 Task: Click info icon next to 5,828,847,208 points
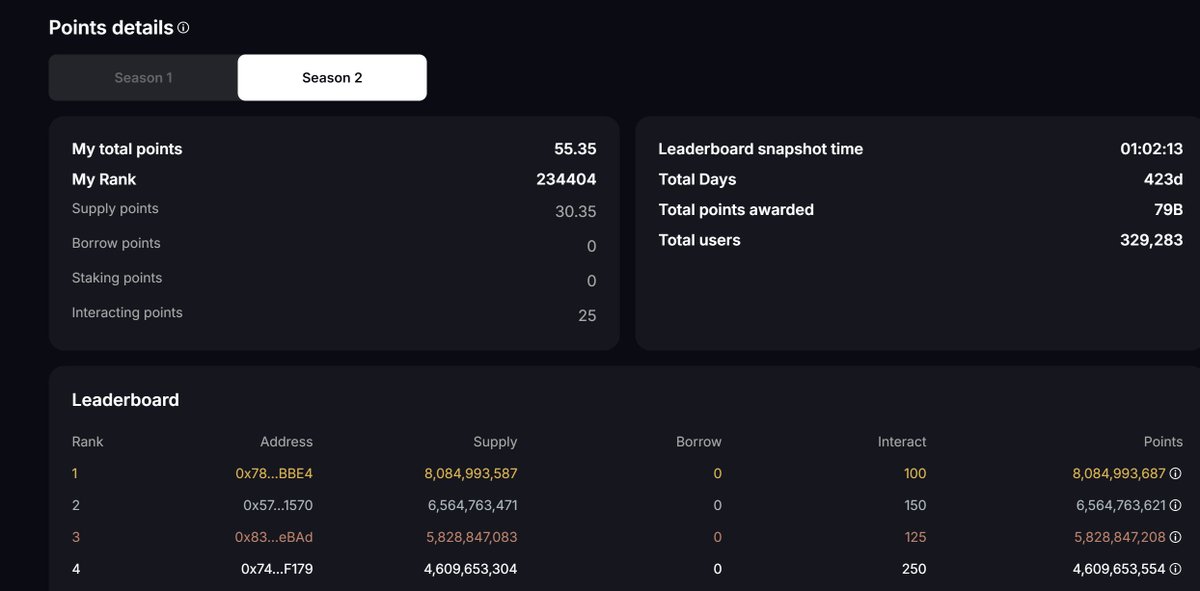pyautogui.click(x=1176, y=537)
